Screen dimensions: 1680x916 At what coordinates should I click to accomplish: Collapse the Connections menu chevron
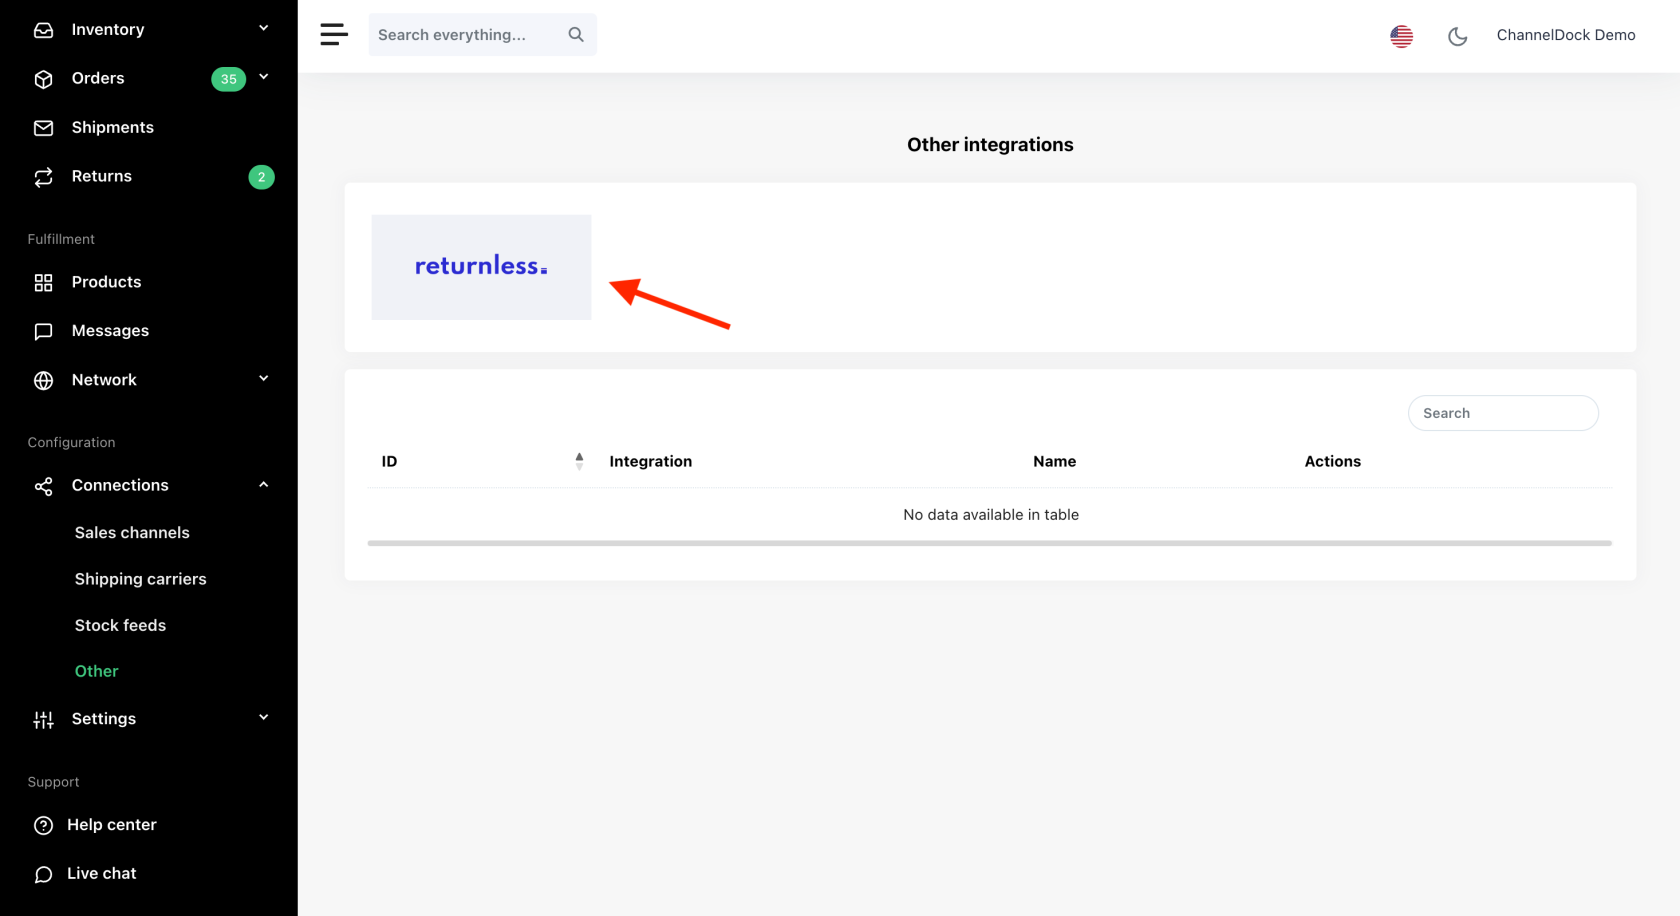(264, 485)
